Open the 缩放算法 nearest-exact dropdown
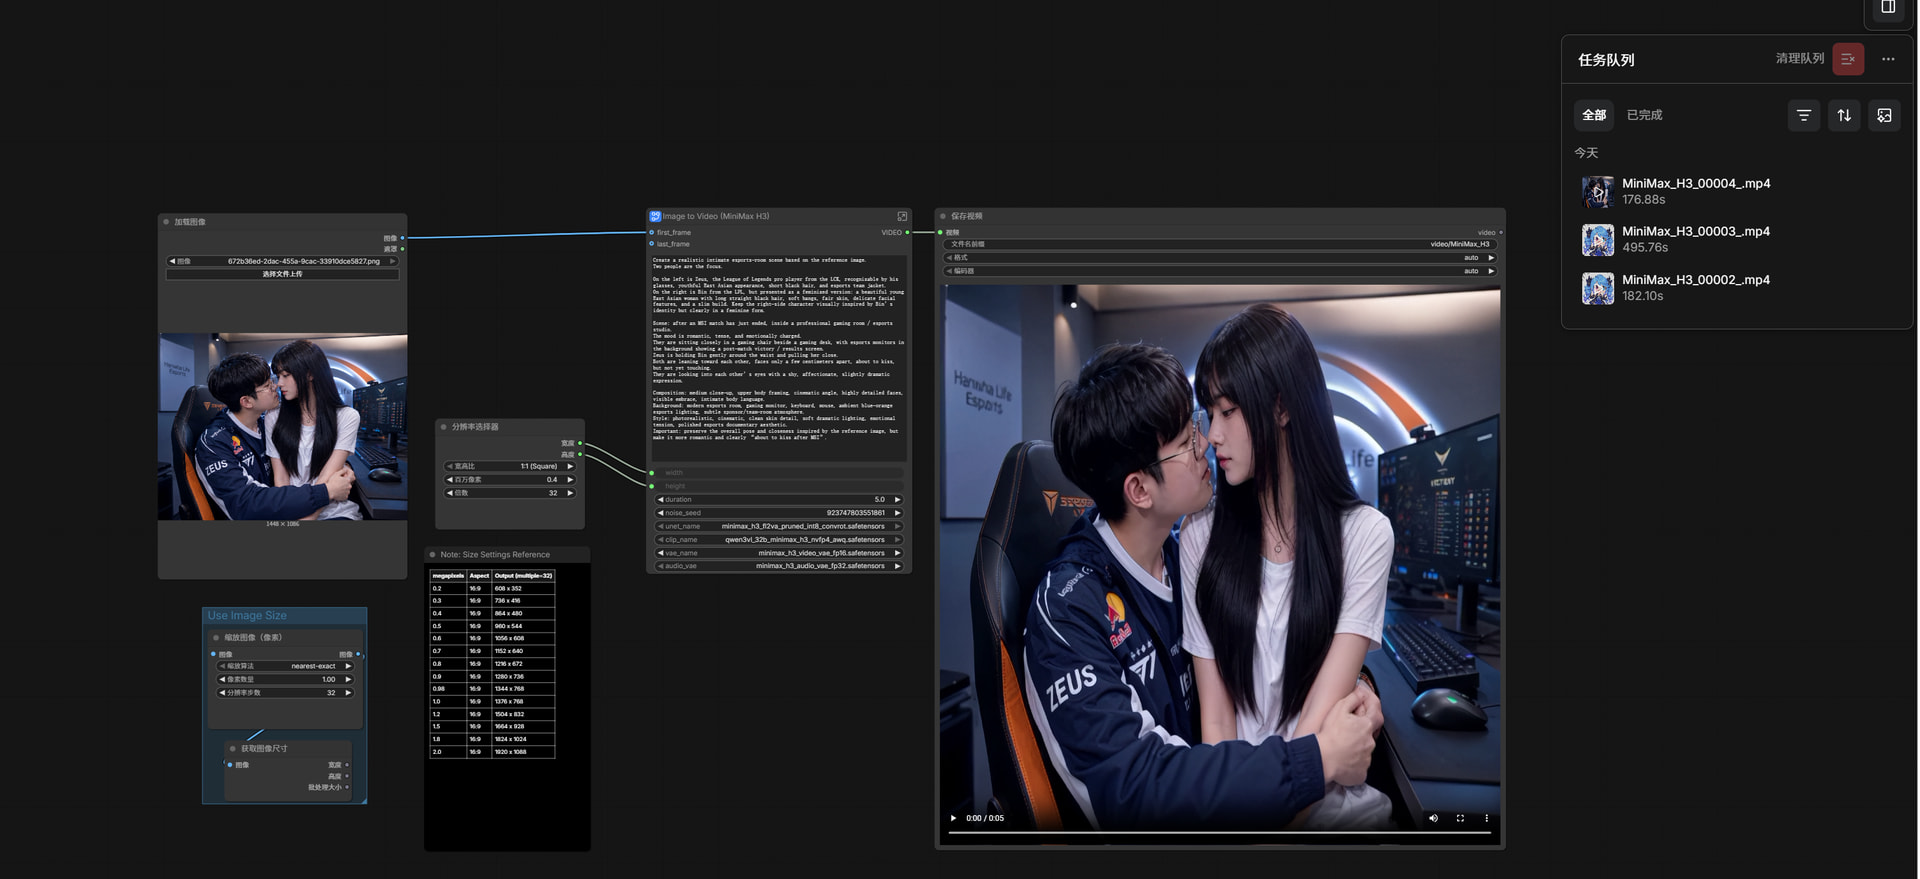This screenshot has width=1920, height=879. click(285, 666)
